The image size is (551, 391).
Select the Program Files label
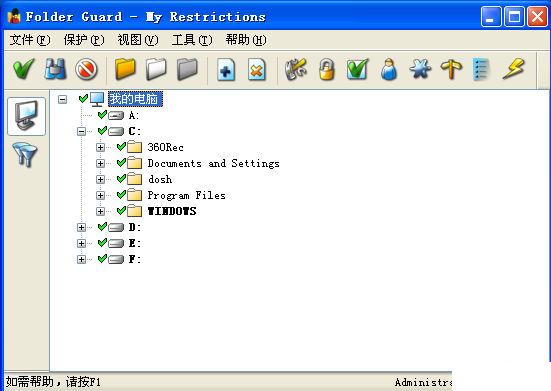click(x=186, y=195)
